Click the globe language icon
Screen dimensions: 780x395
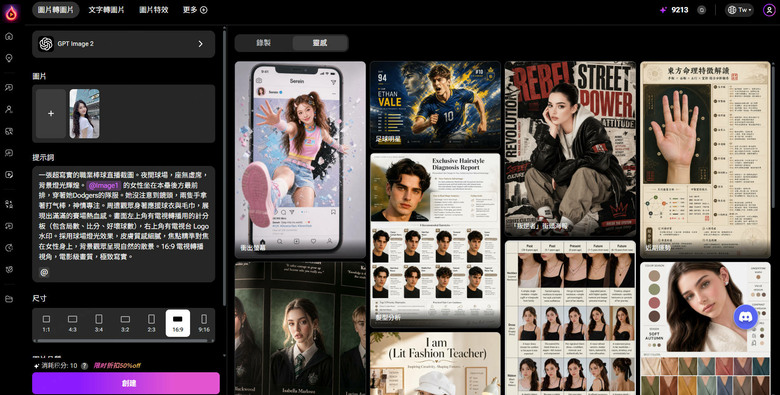732,10
